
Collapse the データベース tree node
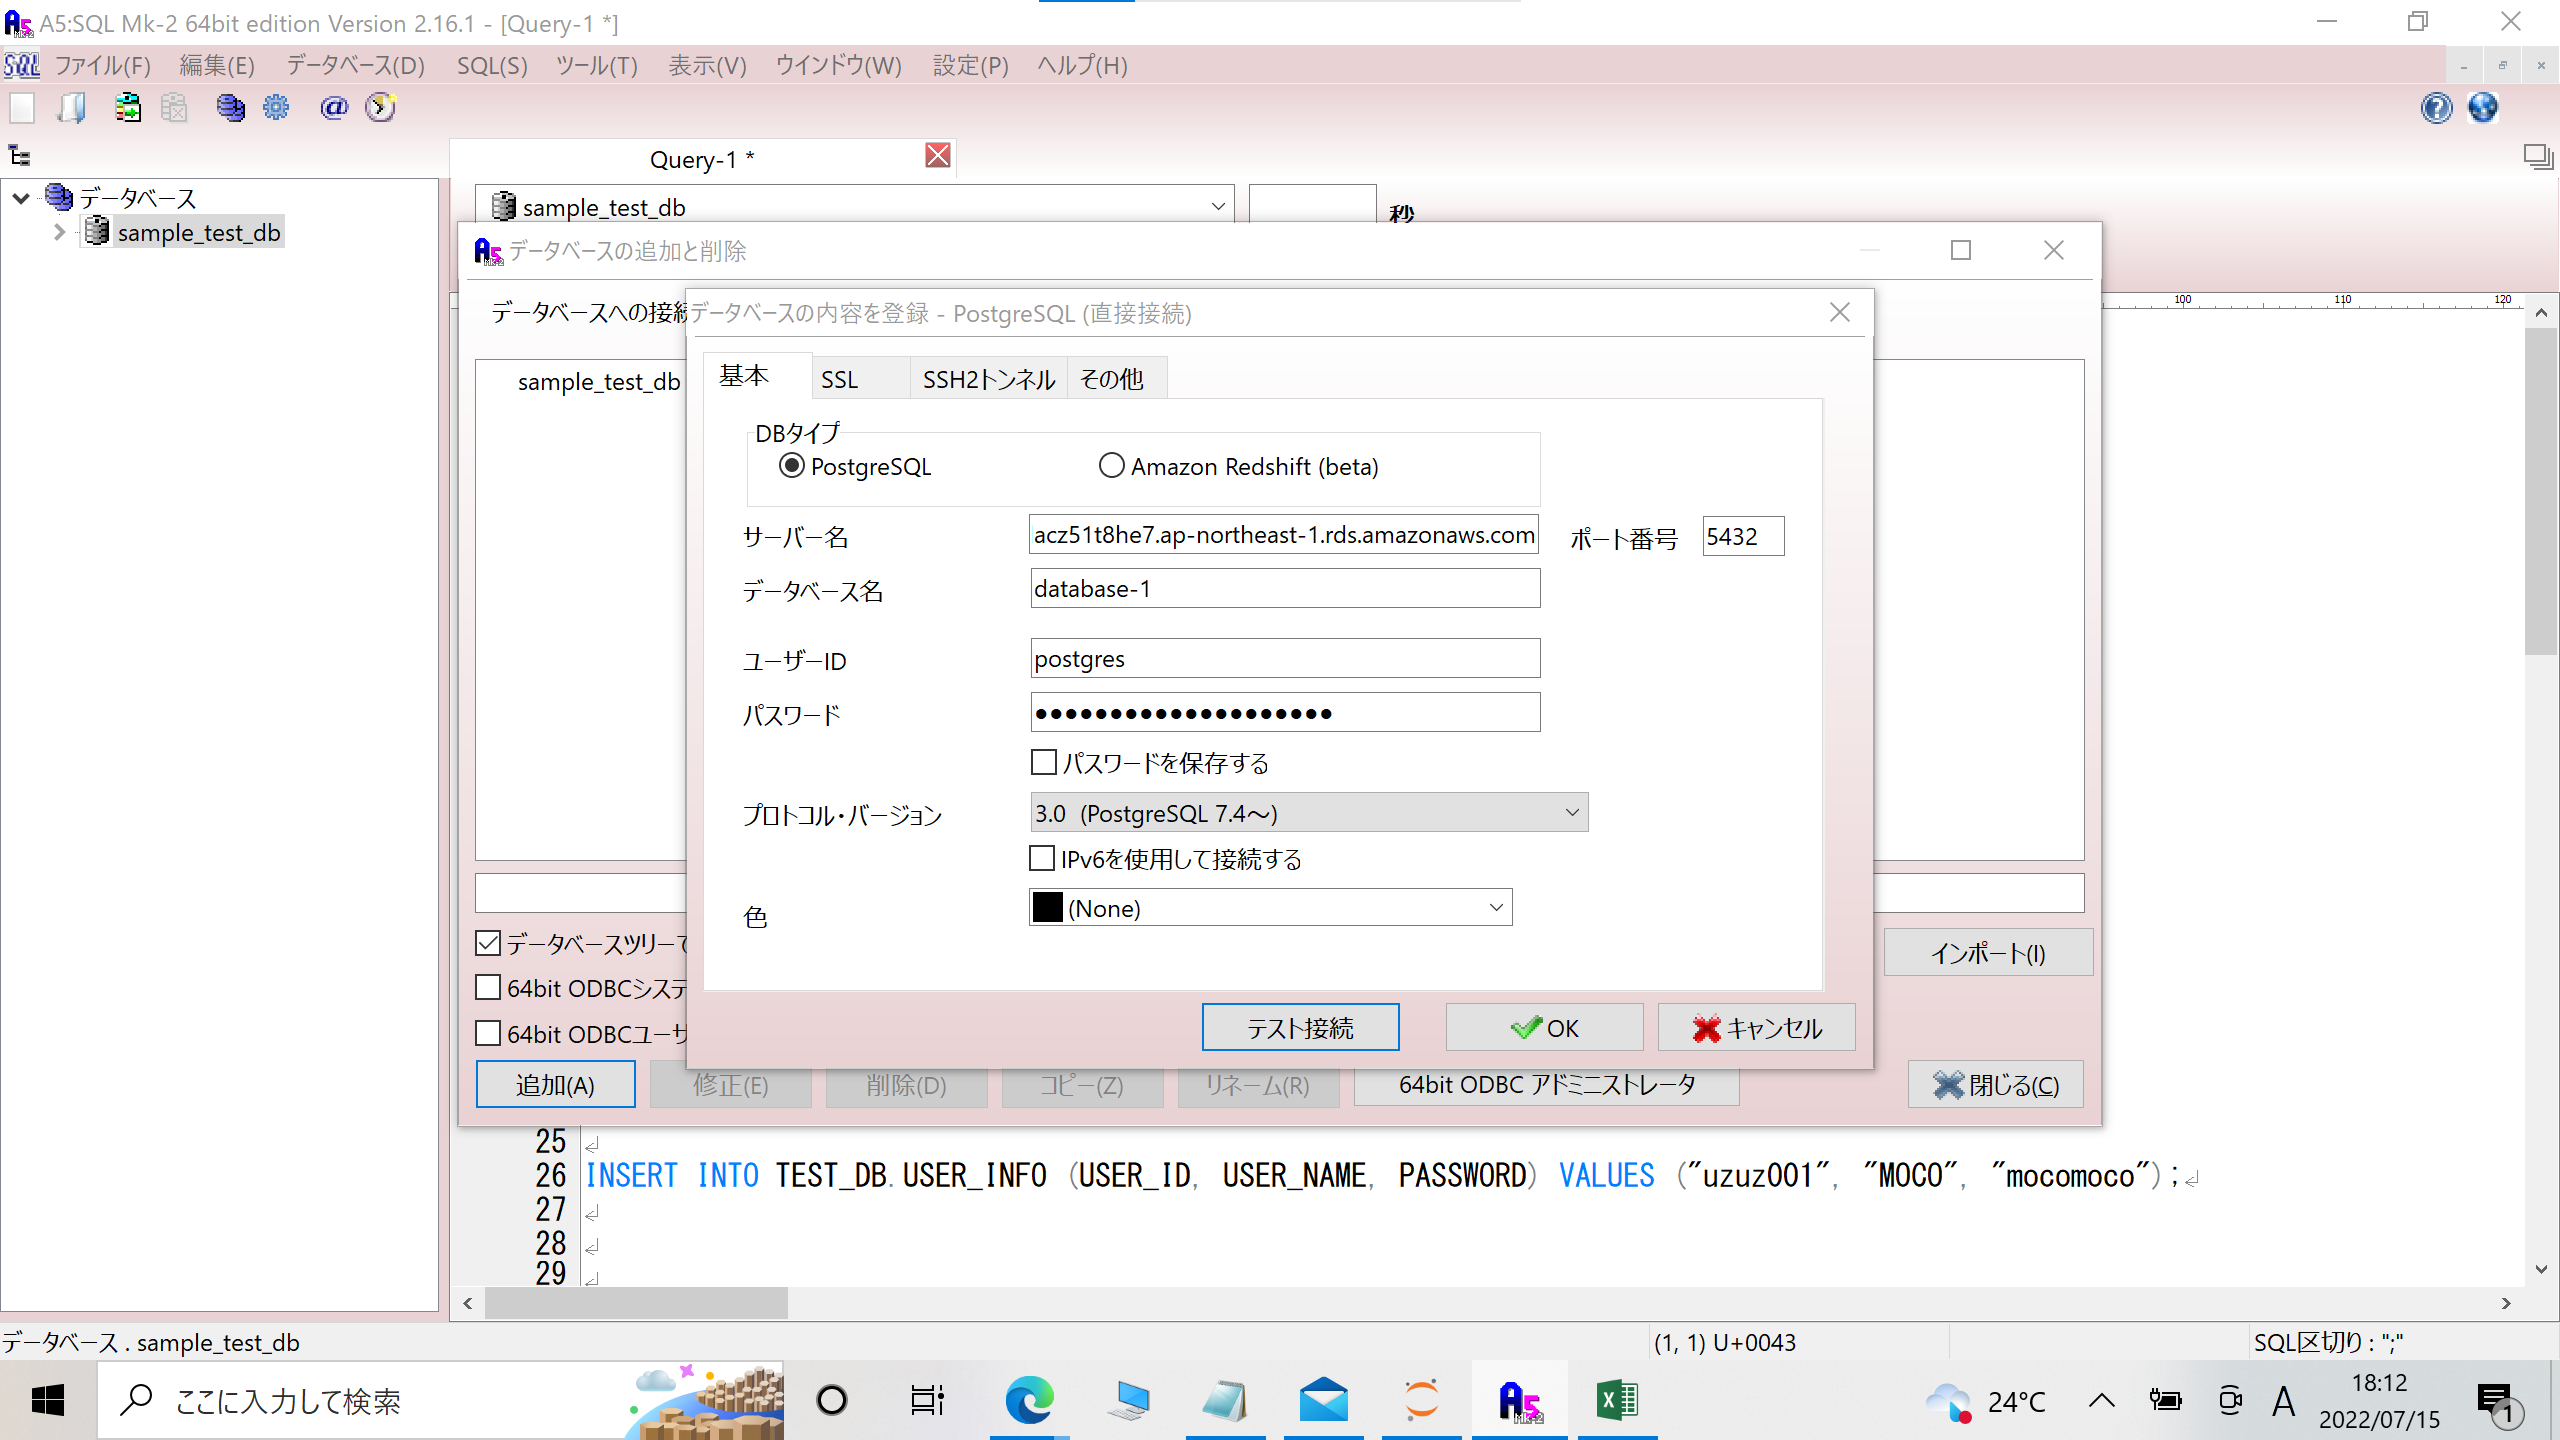point(21,197)
